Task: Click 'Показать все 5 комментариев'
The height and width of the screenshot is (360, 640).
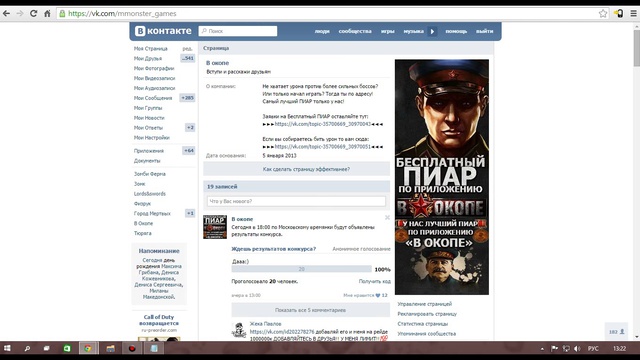Action: (x=311, y=310)
